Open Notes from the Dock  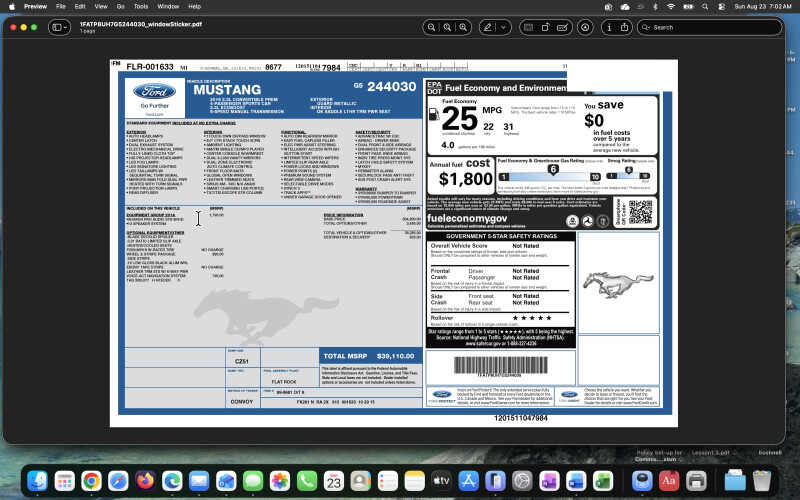point(414,481)
